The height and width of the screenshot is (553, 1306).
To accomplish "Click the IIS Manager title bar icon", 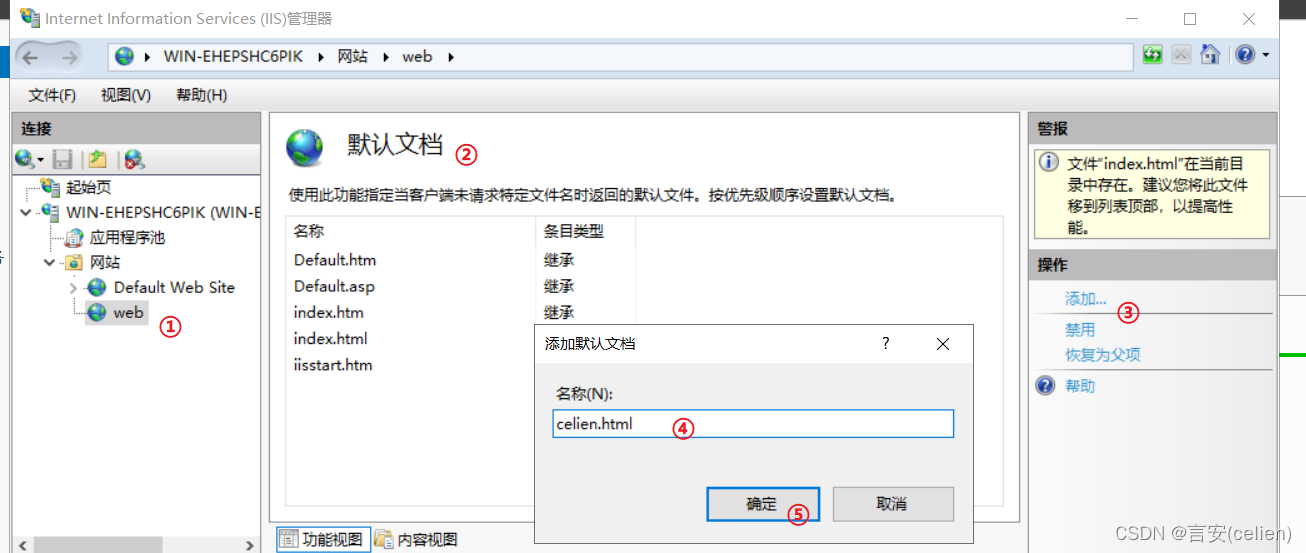I will [x=30, y=18].
